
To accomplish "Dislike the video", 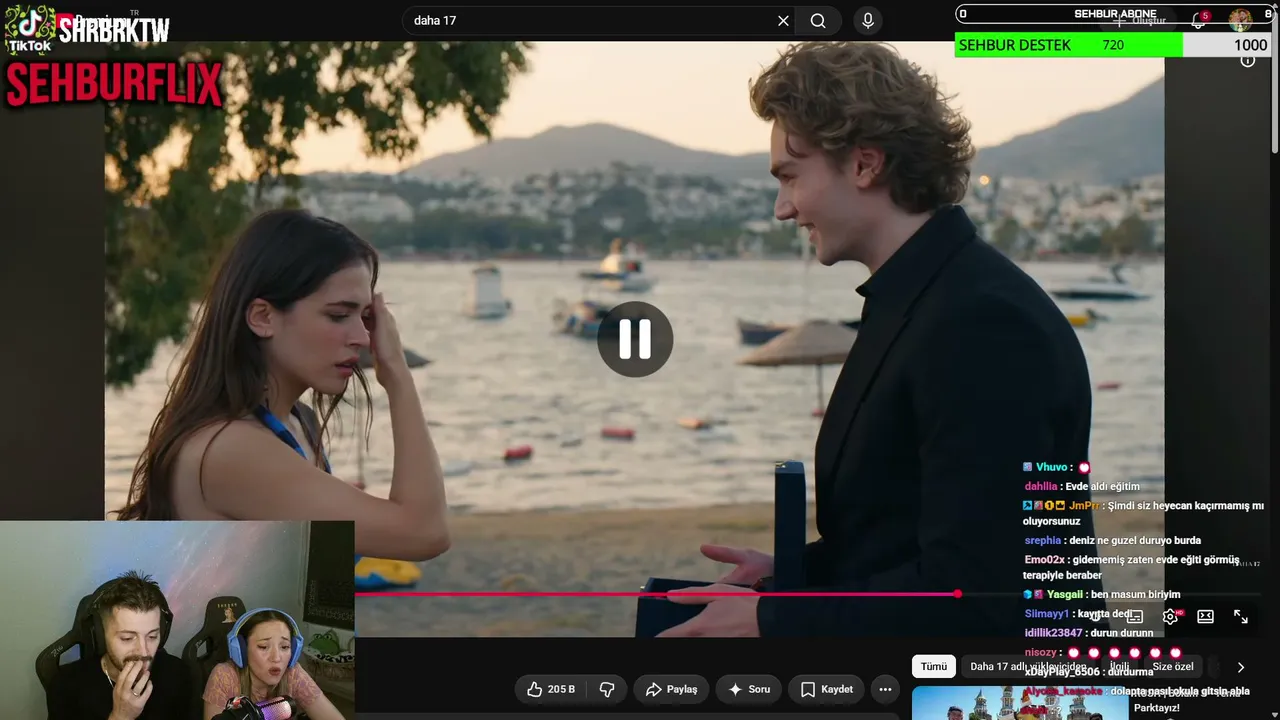I will pyautogui.click(x=606, y=689).
